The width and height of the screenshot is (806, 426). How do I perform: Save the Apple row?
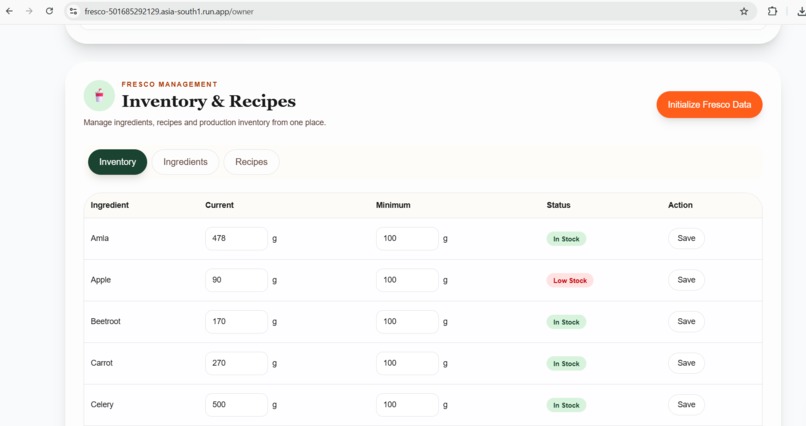coord(686,280)
